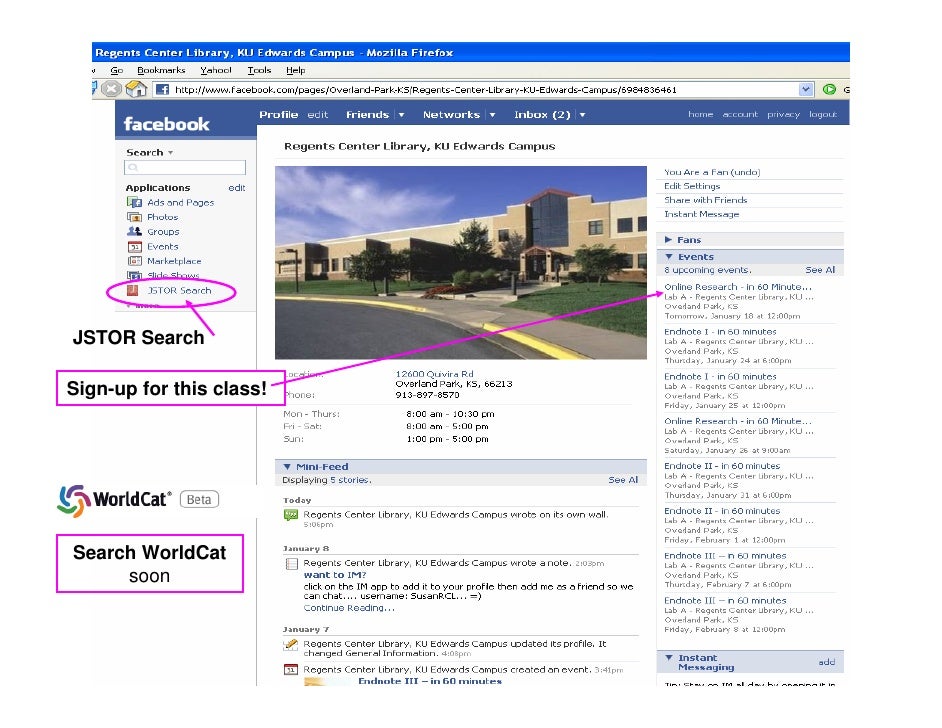942x728 pixels.
Task: Click Edit Settings
Action: pyautogui.click(x=692, y=186)
